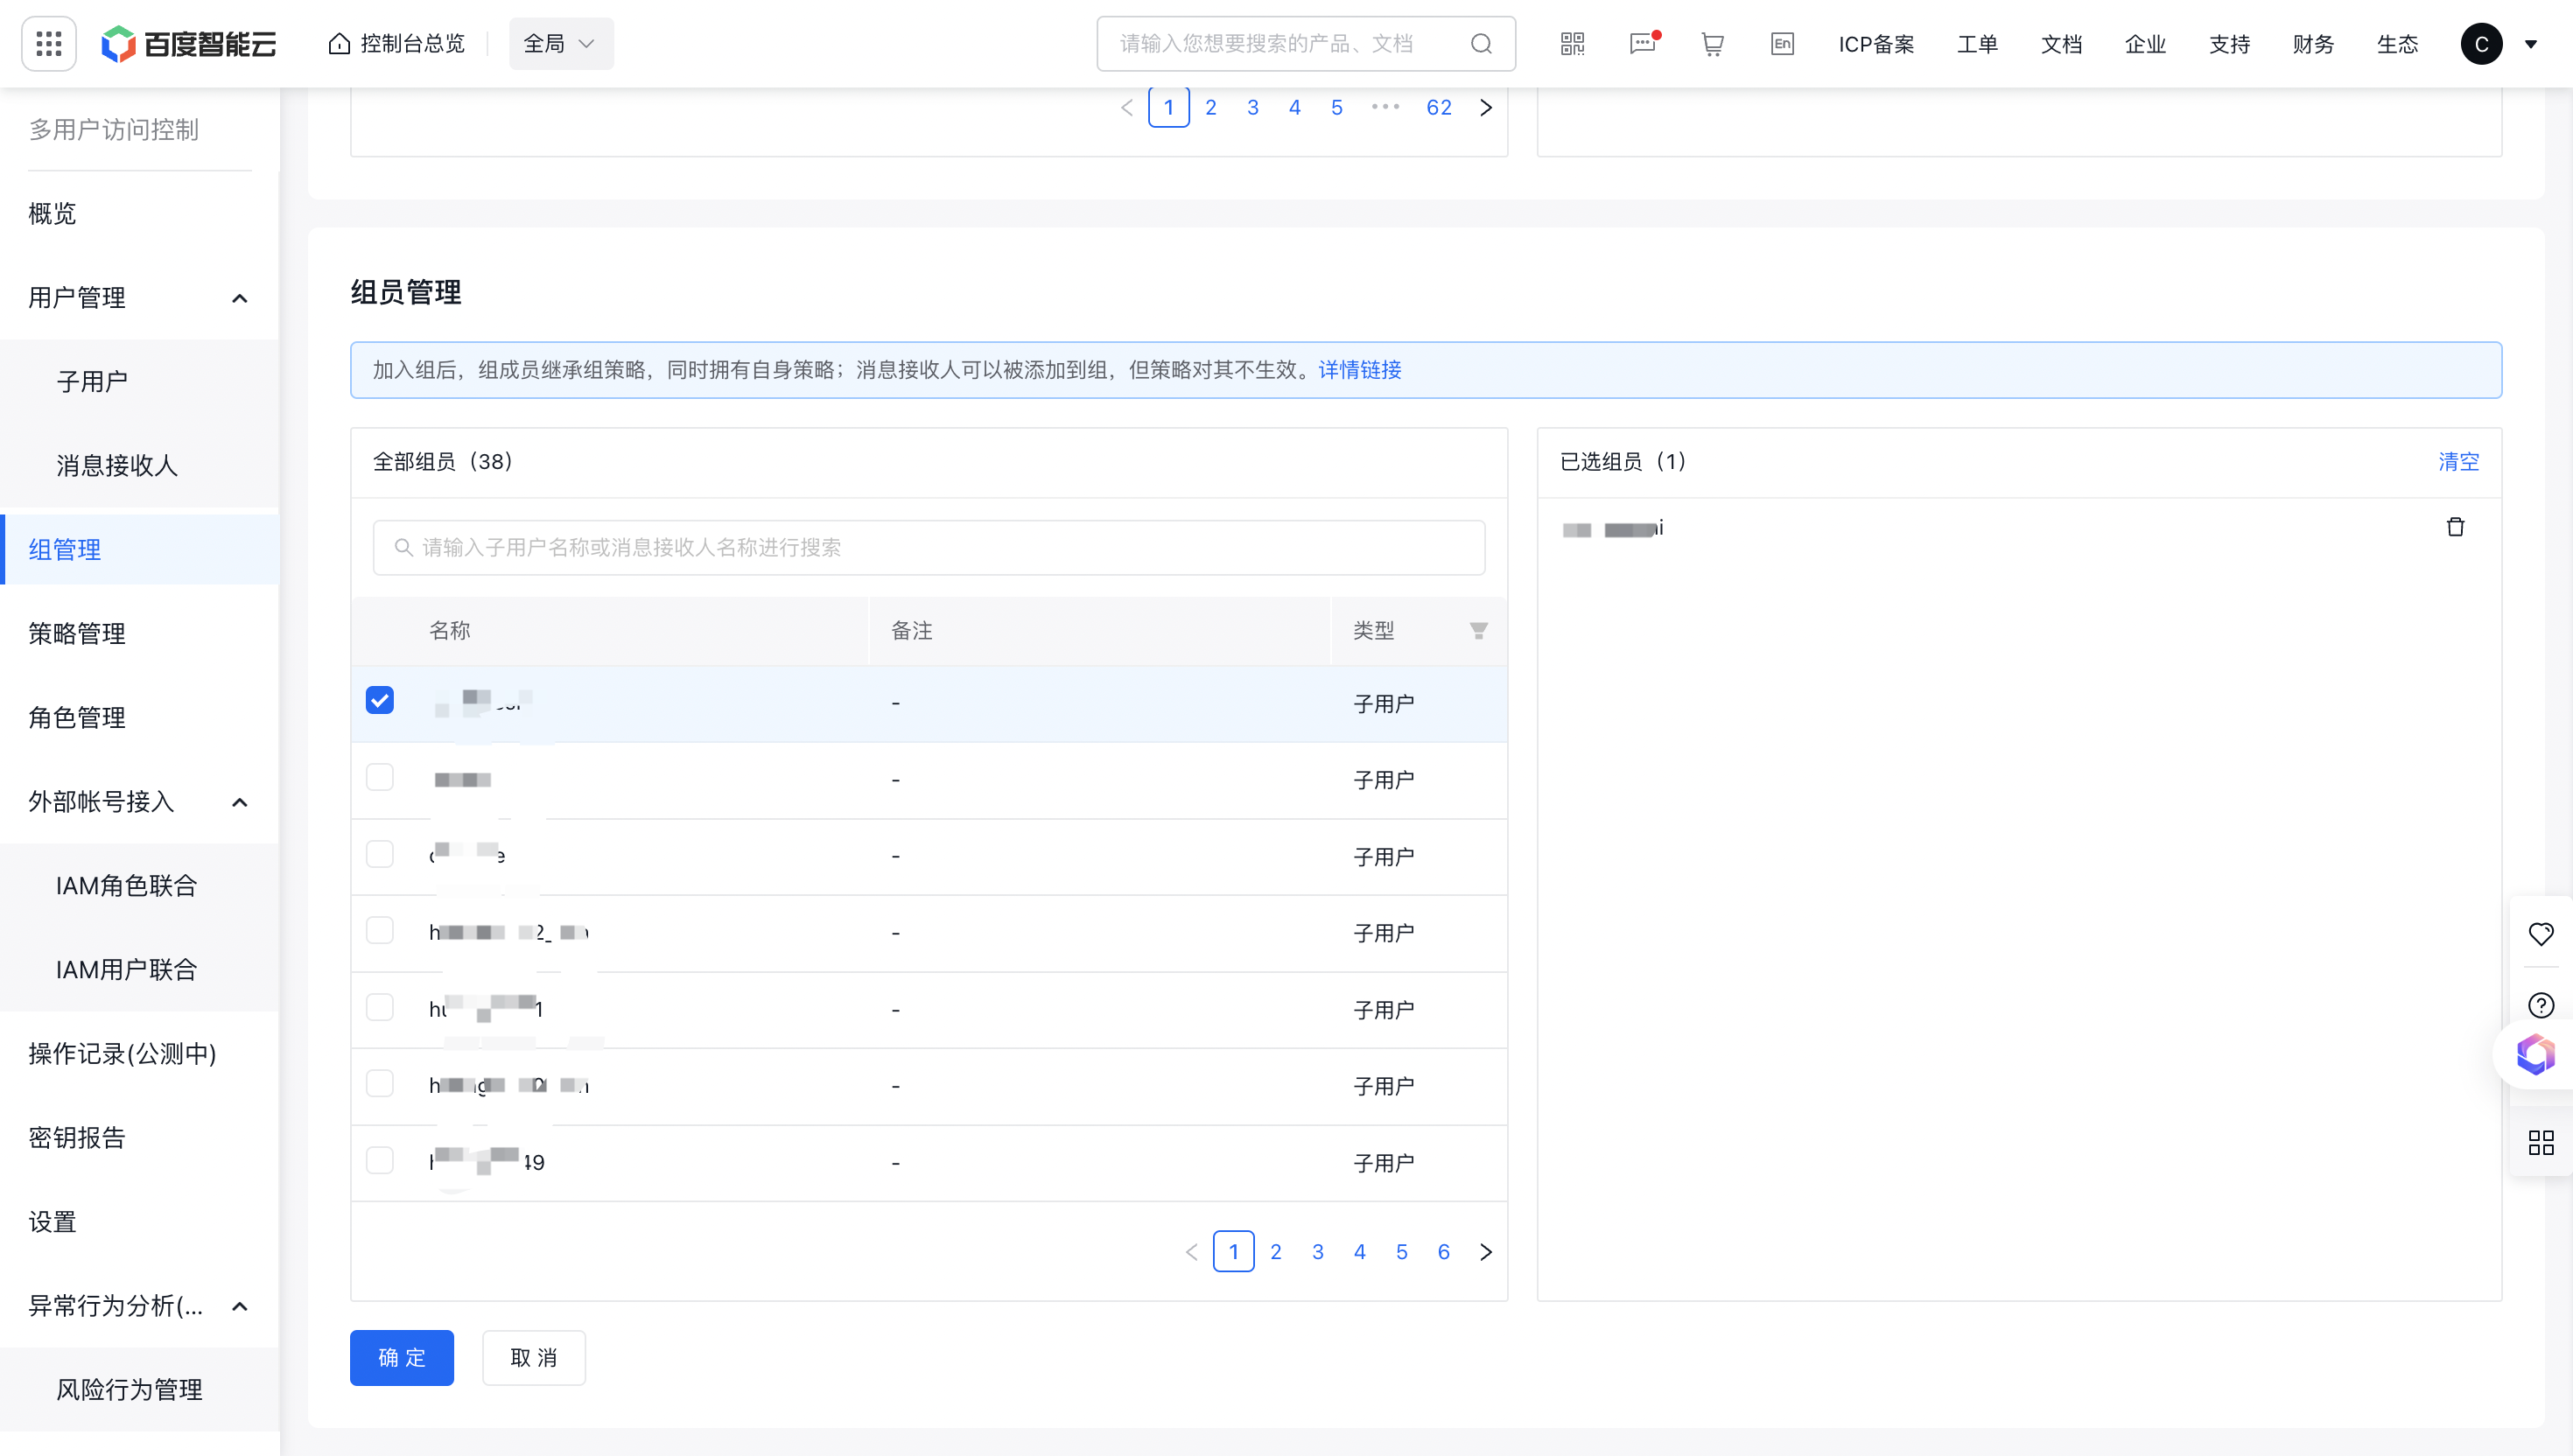Open the AI assistant hexagon icon
This screenshot has width=2573, height=1456.
click(x=2535, y=1054)
